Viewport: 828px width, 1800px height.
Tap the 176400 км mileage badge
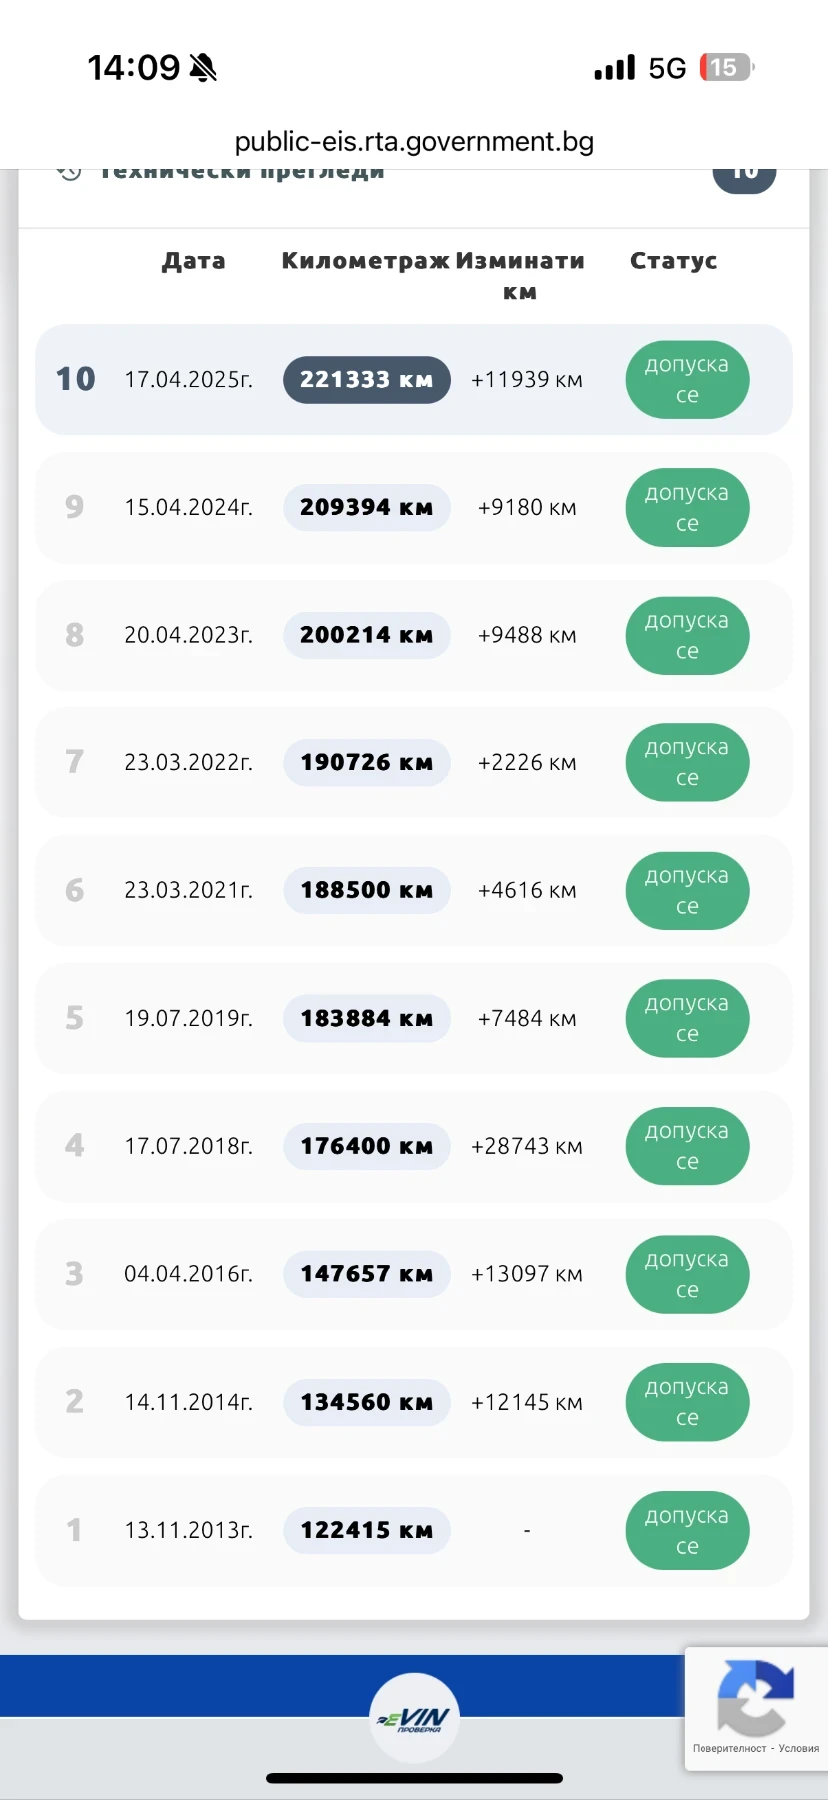[367, 1146]
